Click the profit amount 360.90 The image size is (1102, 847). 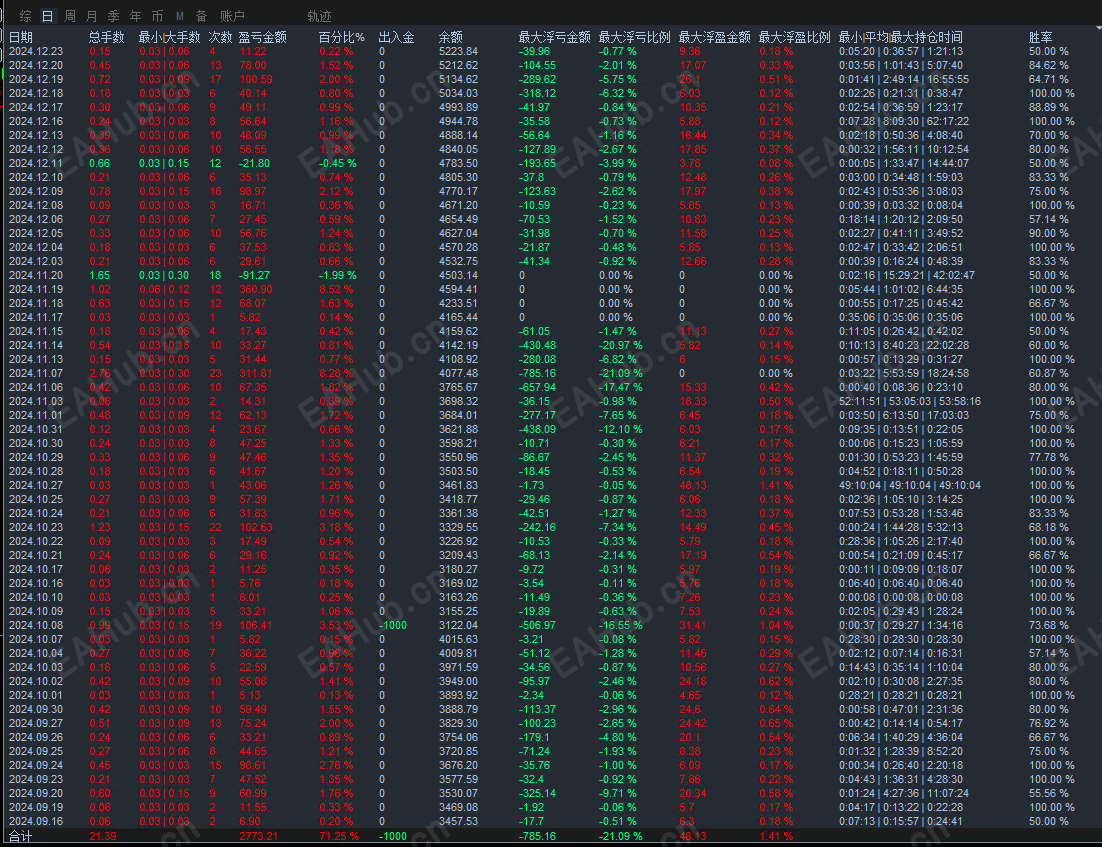point(256,290)
